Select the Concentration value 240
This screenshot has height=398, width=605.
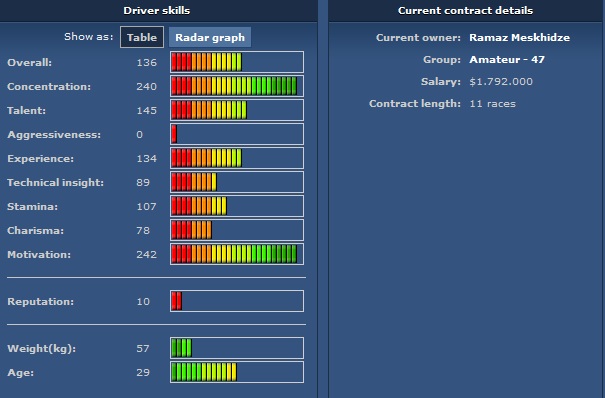tap(147, 86)
